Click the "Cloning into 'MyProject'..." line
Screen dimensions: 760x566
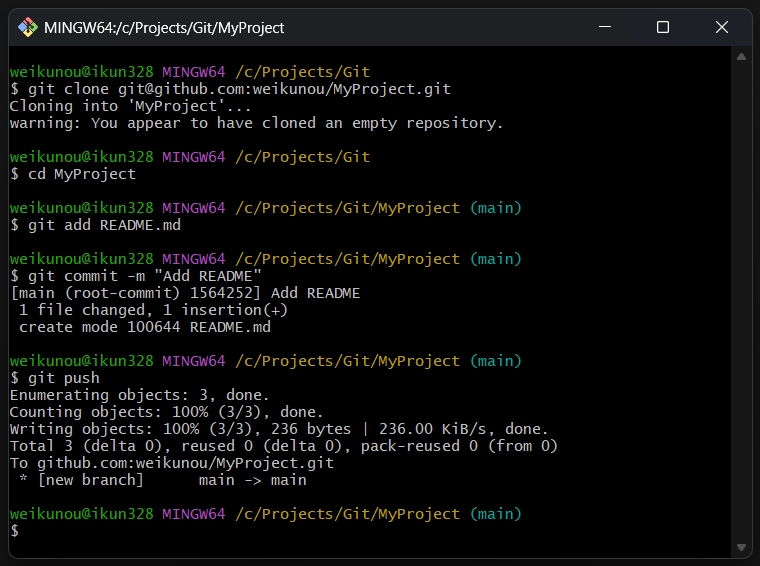tap(130, 106)
